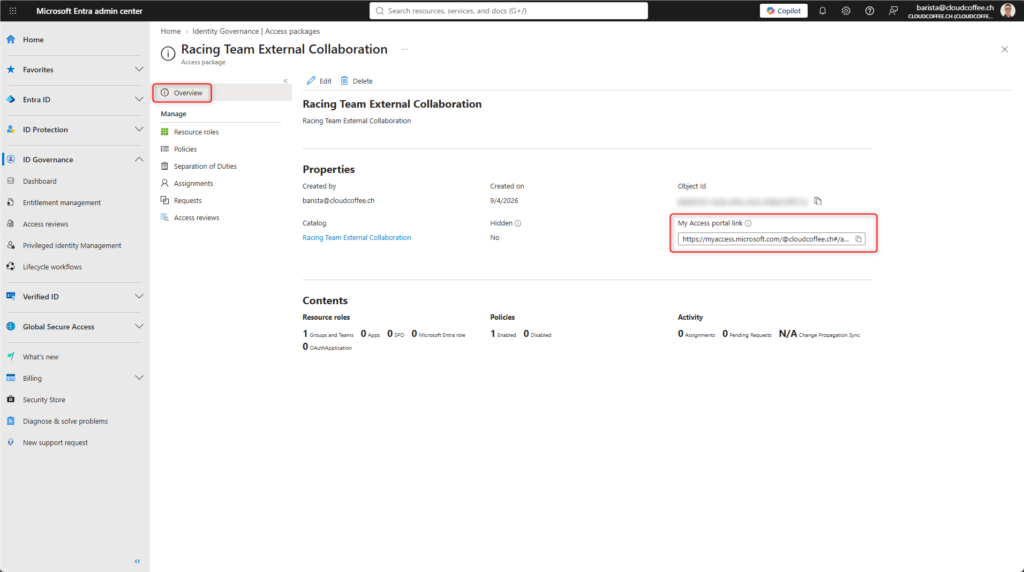1024x572 pixels.
Task: Launch Copilot from the top bar
Action: (784, 10)
